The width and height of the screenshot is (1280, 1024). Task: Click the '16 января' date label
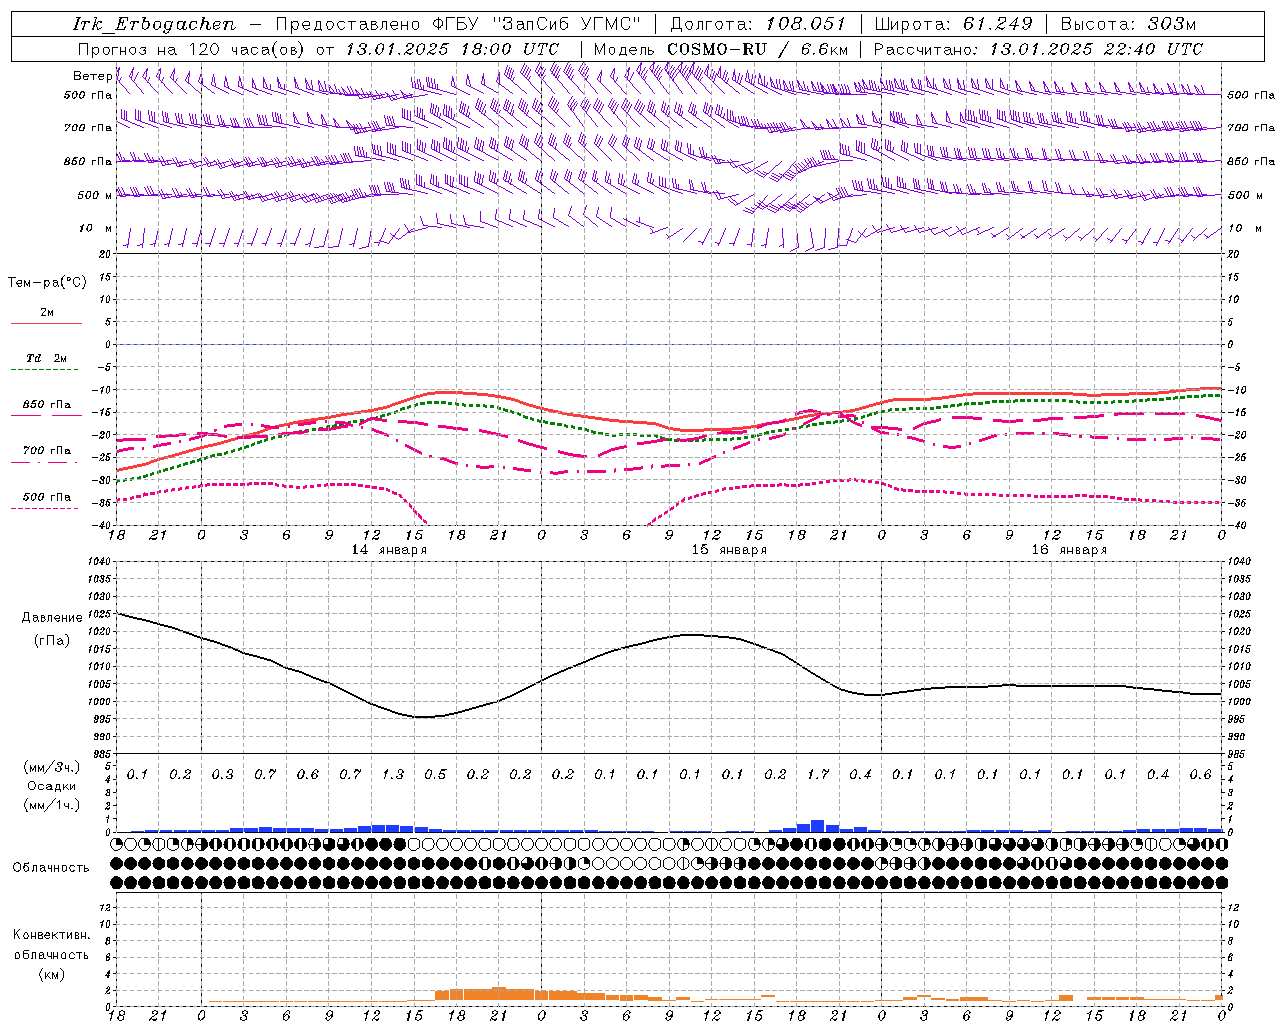(x=1069, y=550)
